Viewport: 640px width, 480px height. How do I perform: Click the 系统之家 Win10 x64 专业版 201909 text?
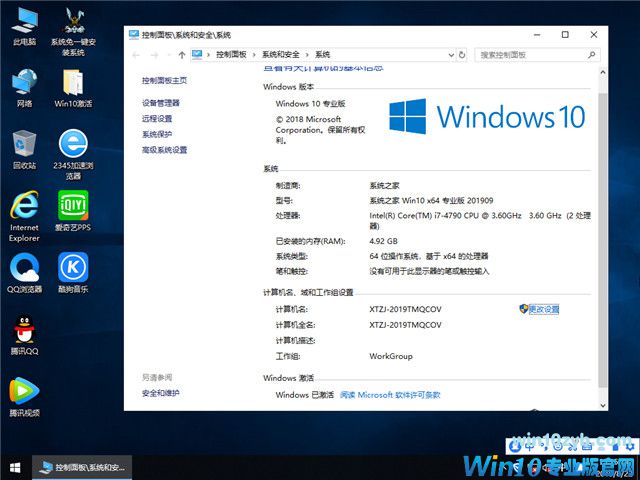pyautogui.click(x=431, y=200)
